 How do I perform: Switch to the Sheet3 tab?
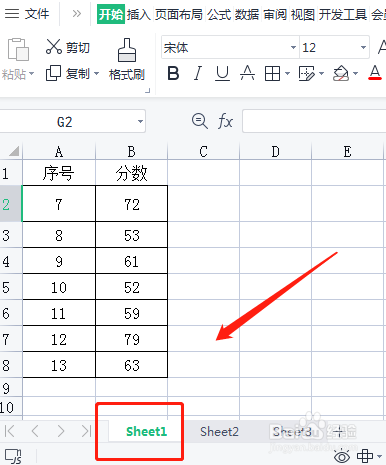[x=292, y=431]
